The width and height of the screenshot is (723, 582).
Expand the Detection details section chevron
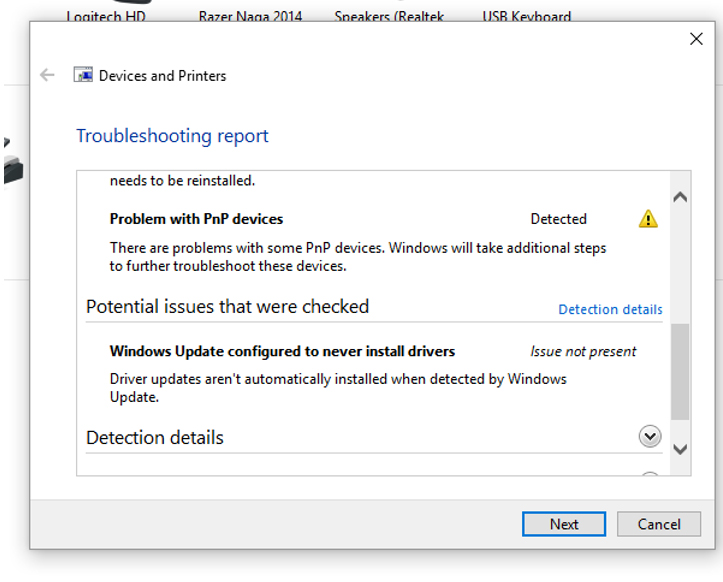click(650, 436)
